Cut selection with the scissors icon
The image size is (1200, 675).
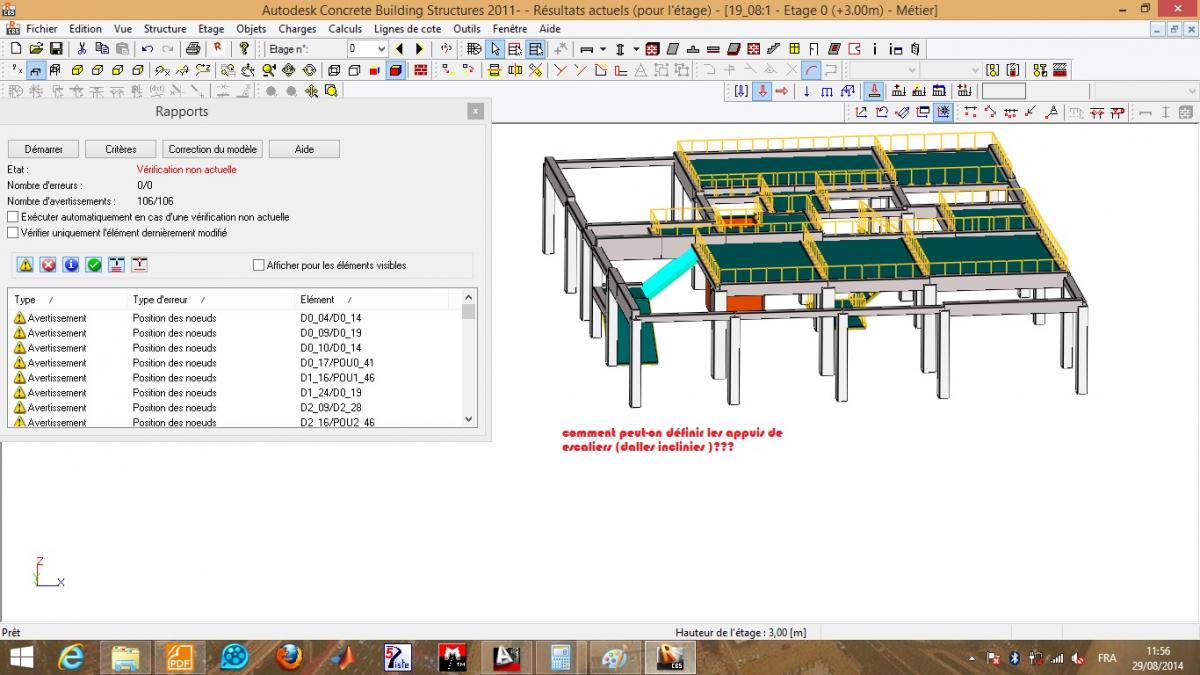pos(82,48)
